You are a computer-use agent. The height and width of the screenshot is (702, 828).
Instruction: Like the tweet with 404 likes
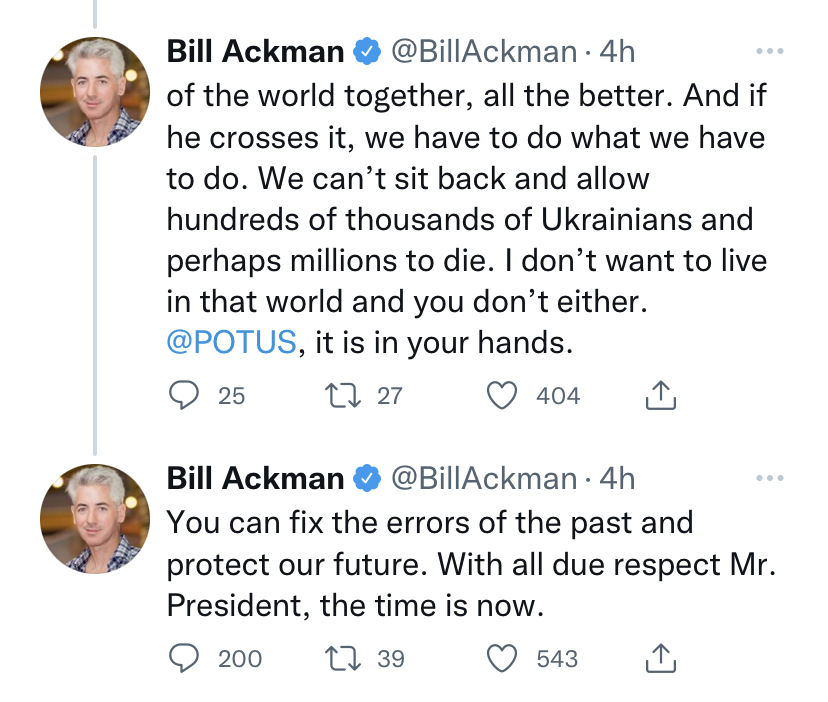[501, 396]
